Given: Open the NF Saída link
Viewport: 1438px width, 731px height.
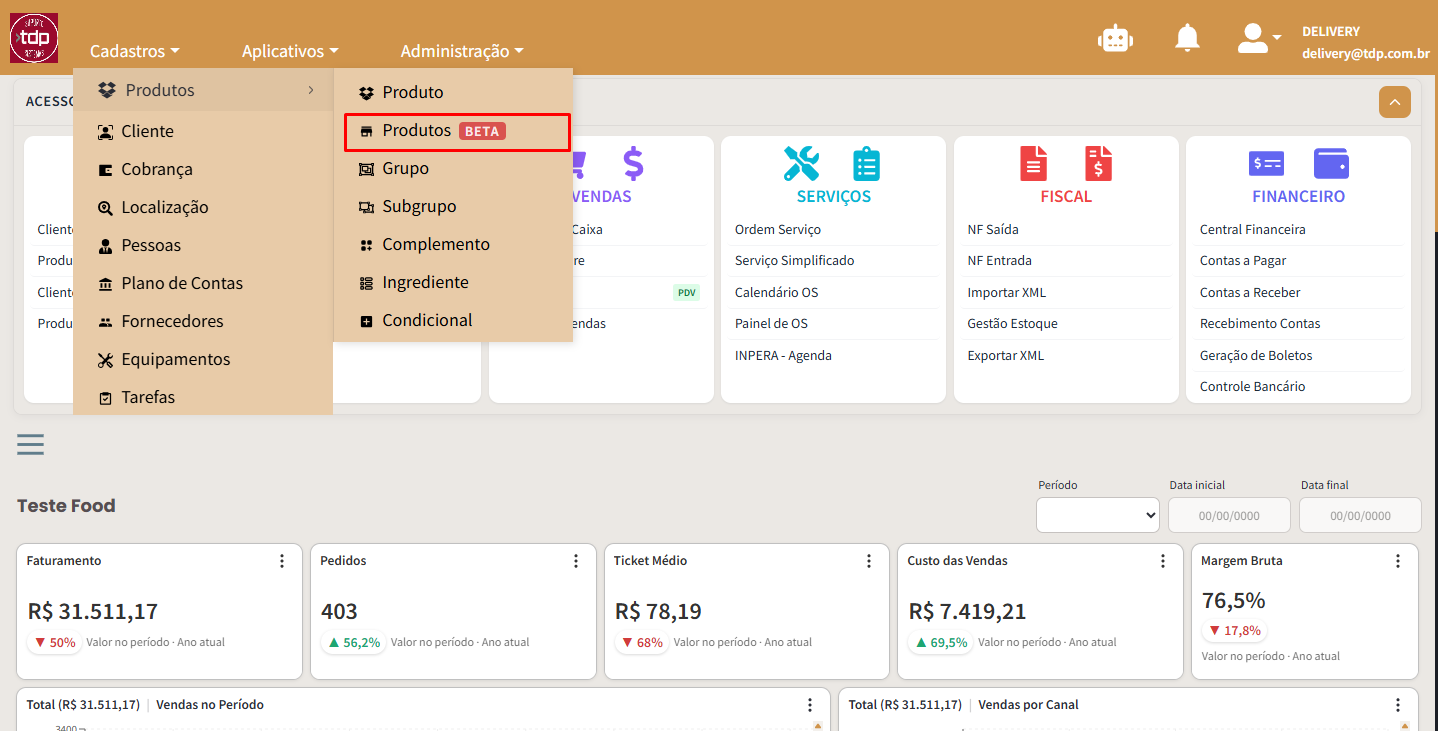Looking at the screenshot, I should coord(993,229).
